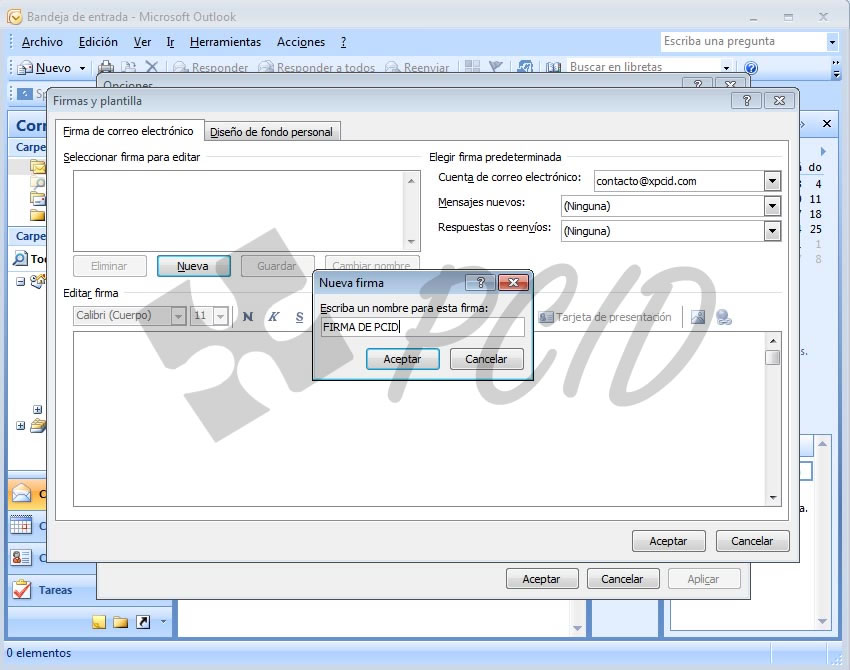Click the Escriba una pregunta field
Image resolution: width=850 pixels, height=670 pixels.
coord(743,41)
